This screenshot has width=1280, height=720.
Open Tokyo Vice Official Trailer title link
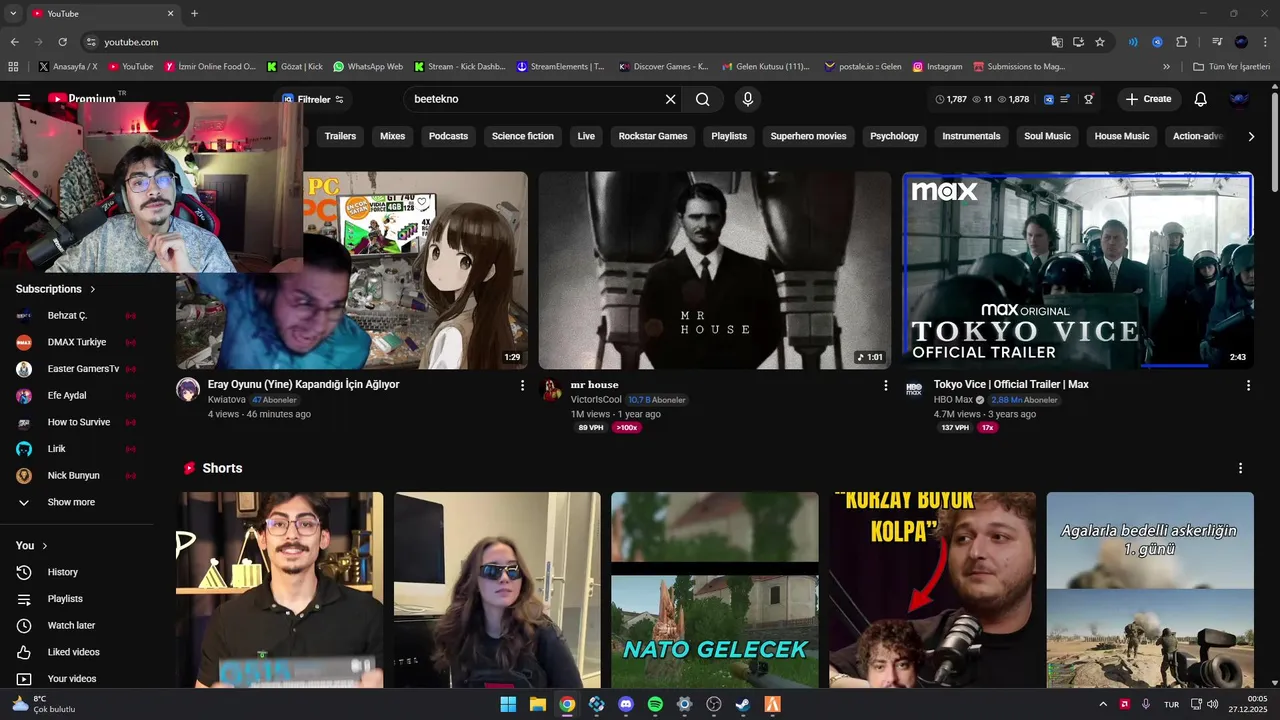click(1011, 384)
